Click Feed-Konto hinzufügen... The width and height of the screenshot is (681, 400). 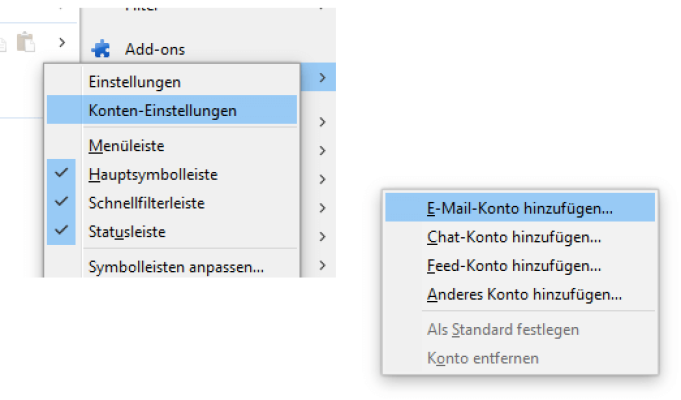tap(513, 266)
